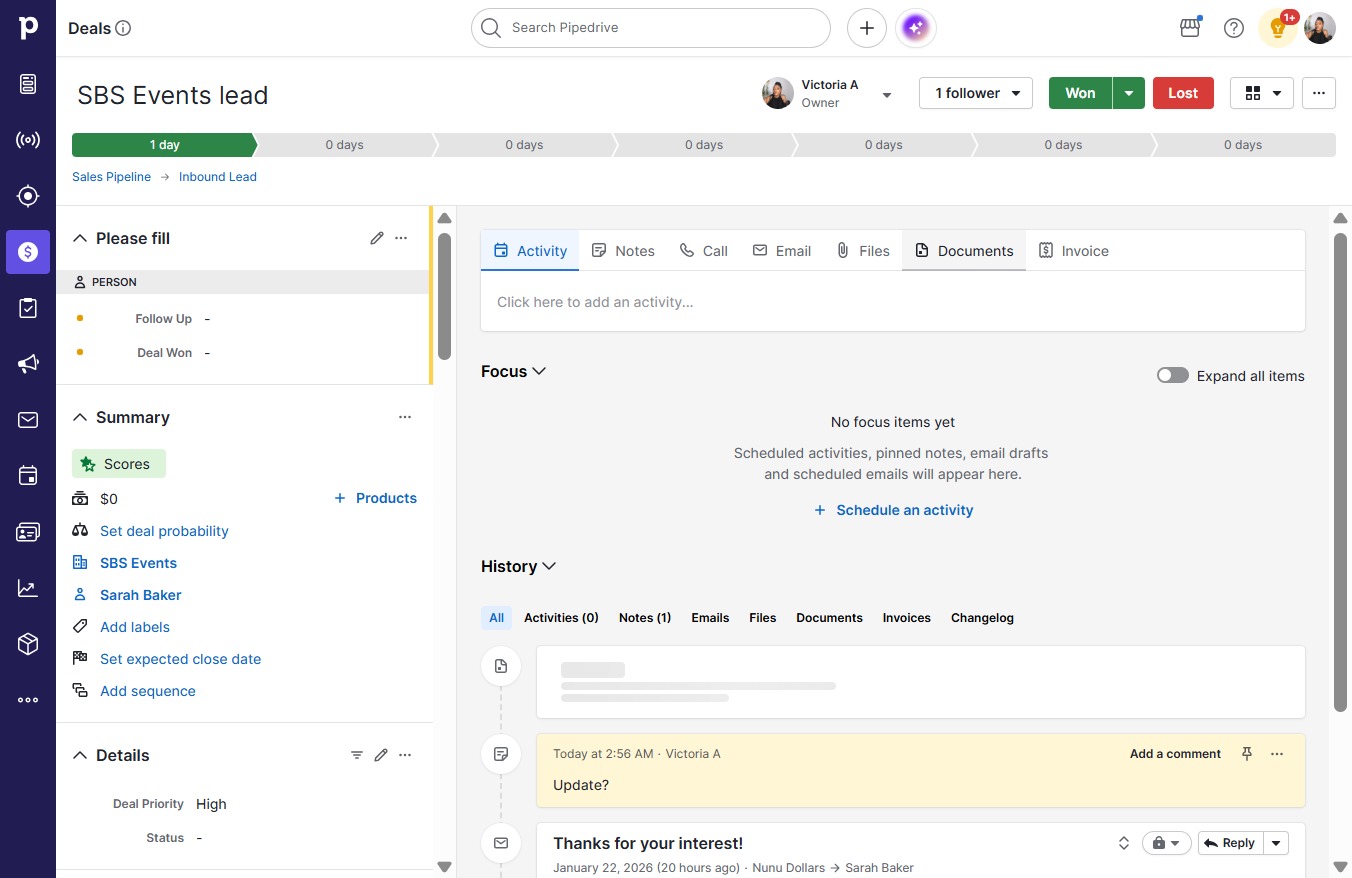Screen dimensions: 1352x878
Task: Open the email privacy lock dropdown
Action: pyautogui.click(x=1166, y=843)
